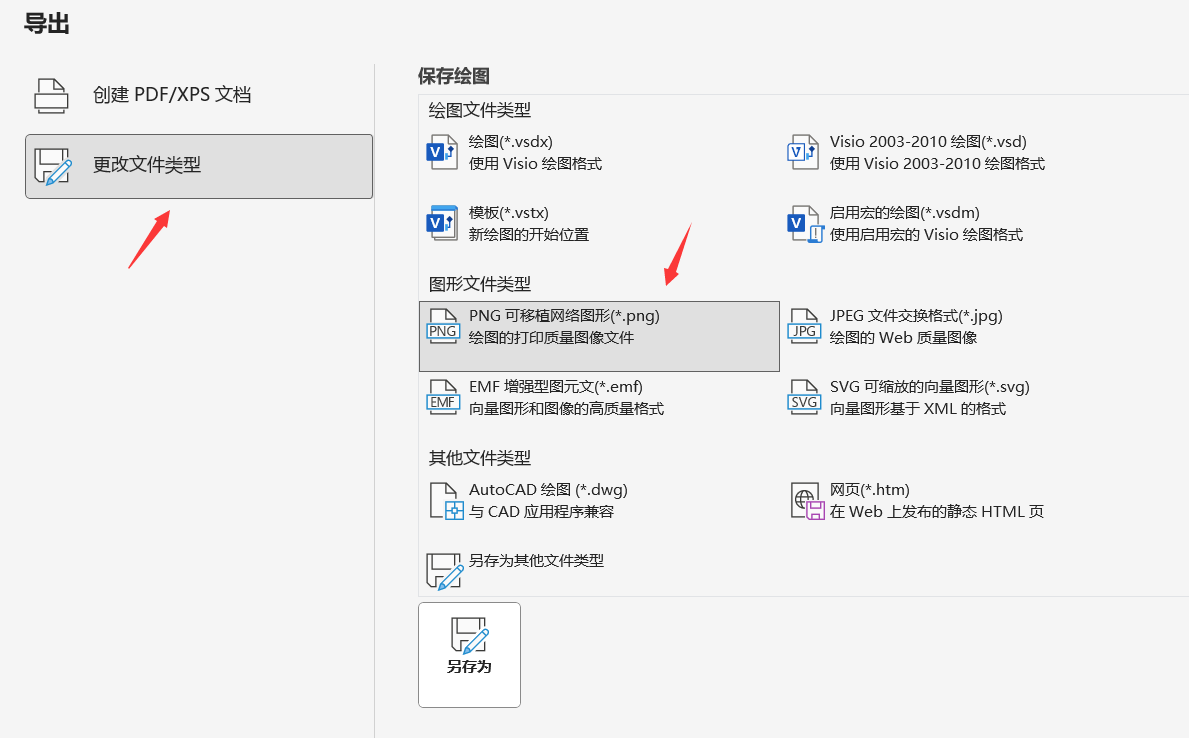Select AutoCAD 绘图 (*.dwg) label
Image resolution: width=1189 pixels, height=738 pixels.
[x=548, y=490]
